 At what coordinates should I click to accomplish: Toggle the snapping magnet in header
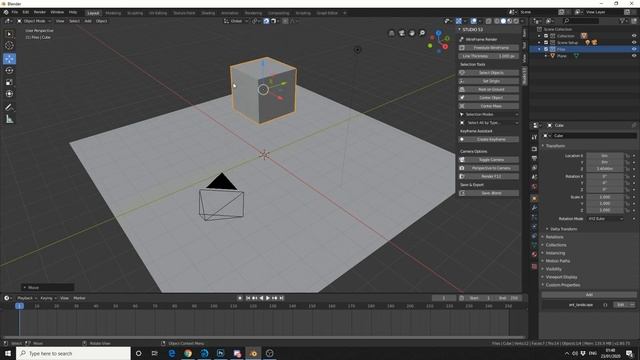pyautogui.click(x=266, y=21)
